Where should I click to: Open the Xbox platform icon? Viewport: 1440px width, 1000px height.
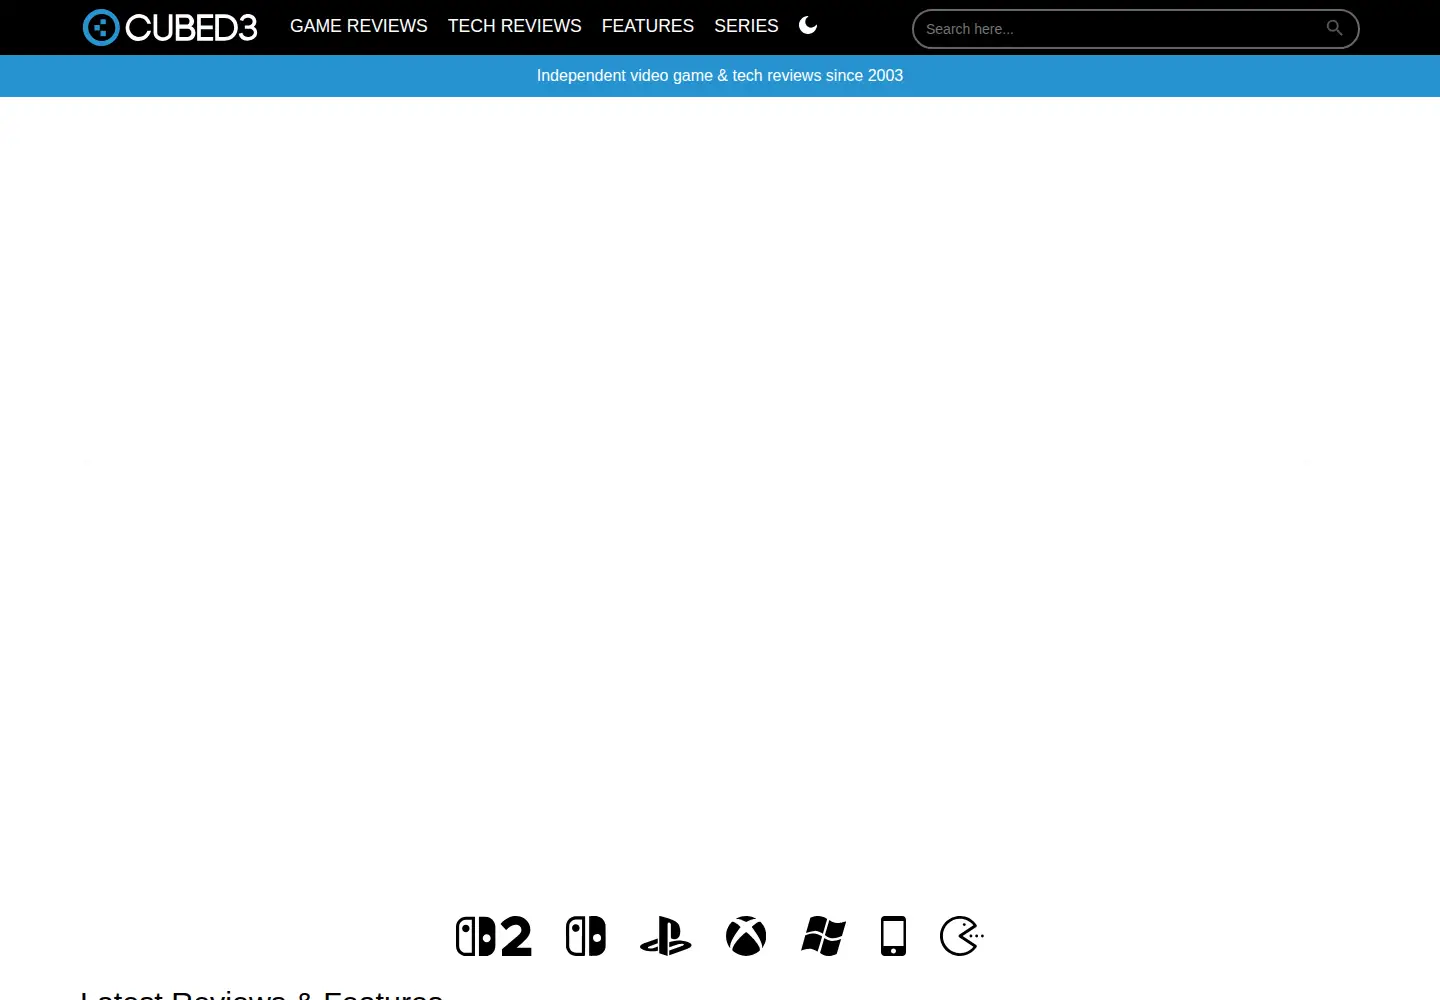746,936
